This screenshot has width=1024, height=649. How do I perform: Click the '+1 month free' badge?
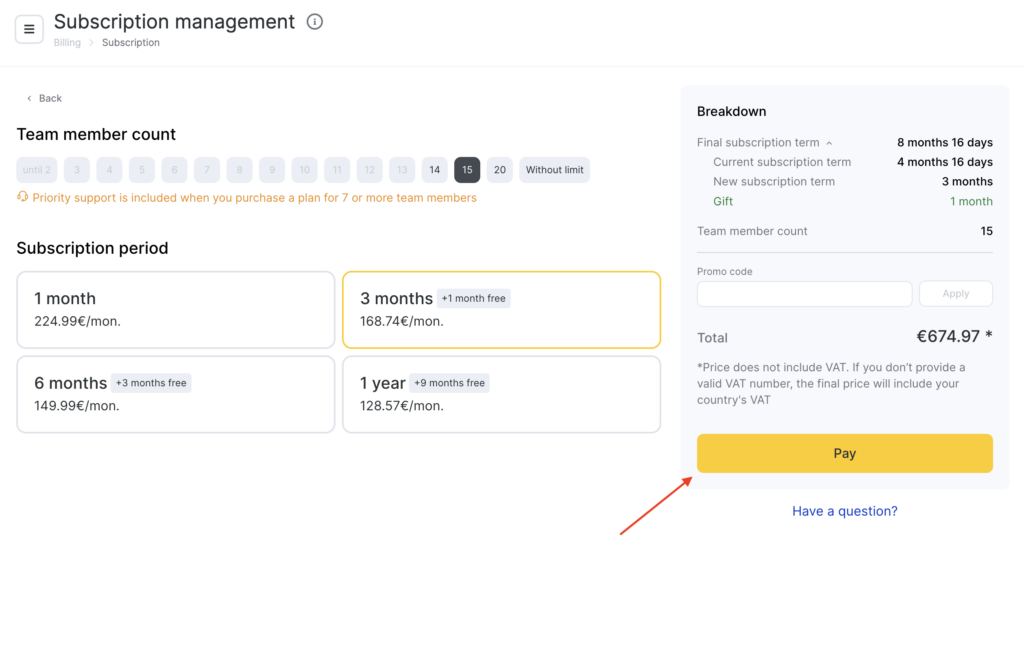pyautogui.click(x=473, y=298)
